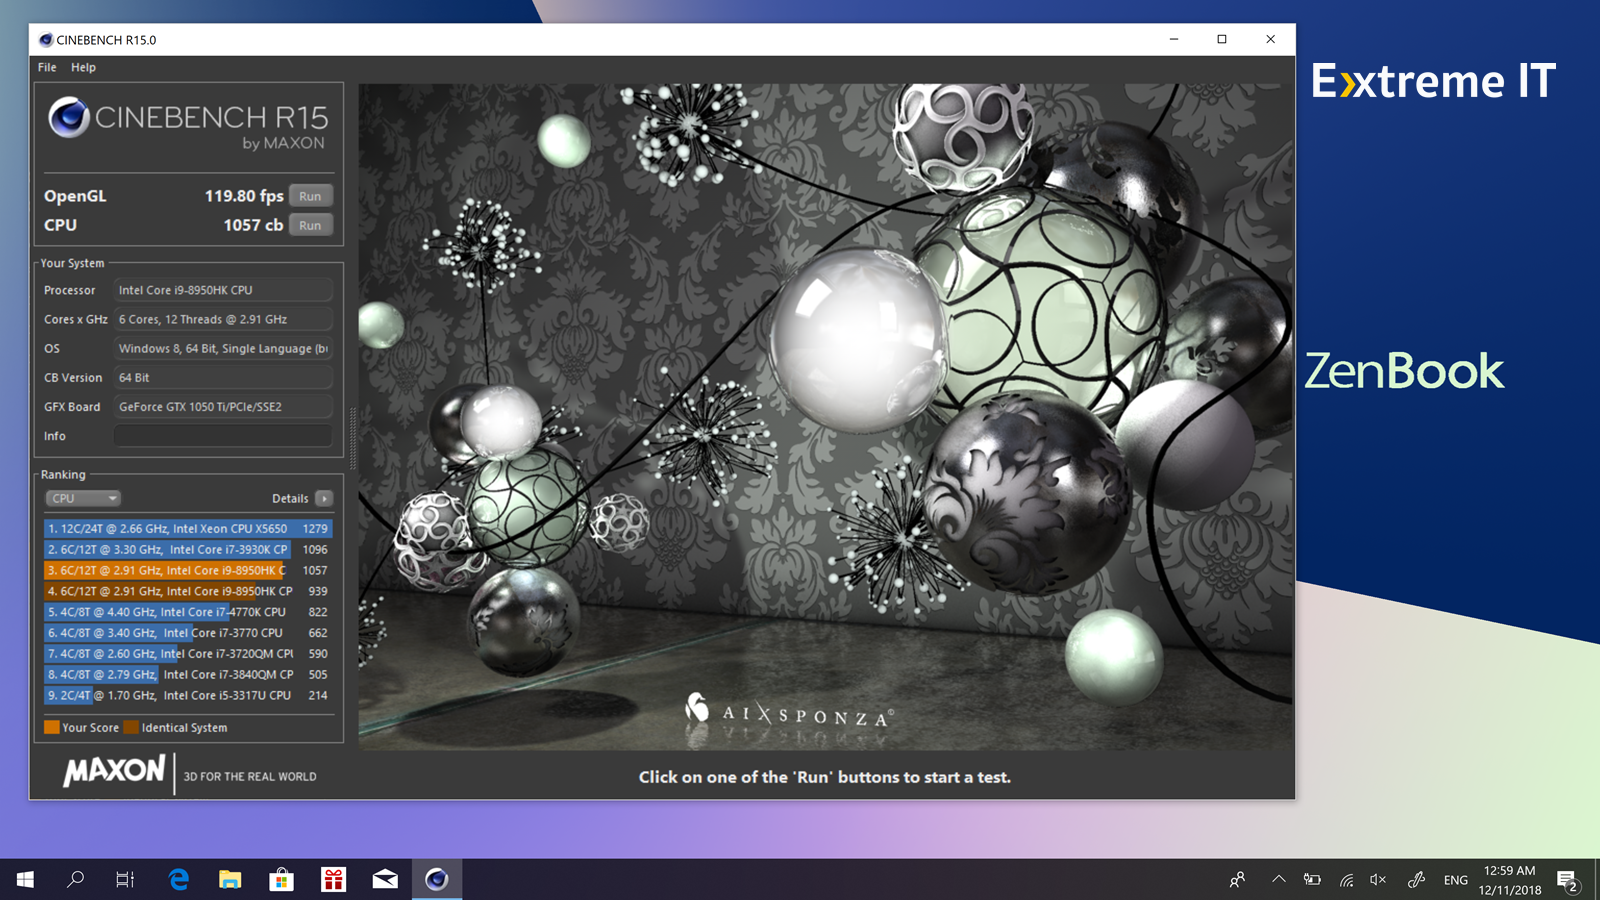1600x900 pixels.
Task: Select ranking row 6 Core i7-3770
Action: coord(188,633)
